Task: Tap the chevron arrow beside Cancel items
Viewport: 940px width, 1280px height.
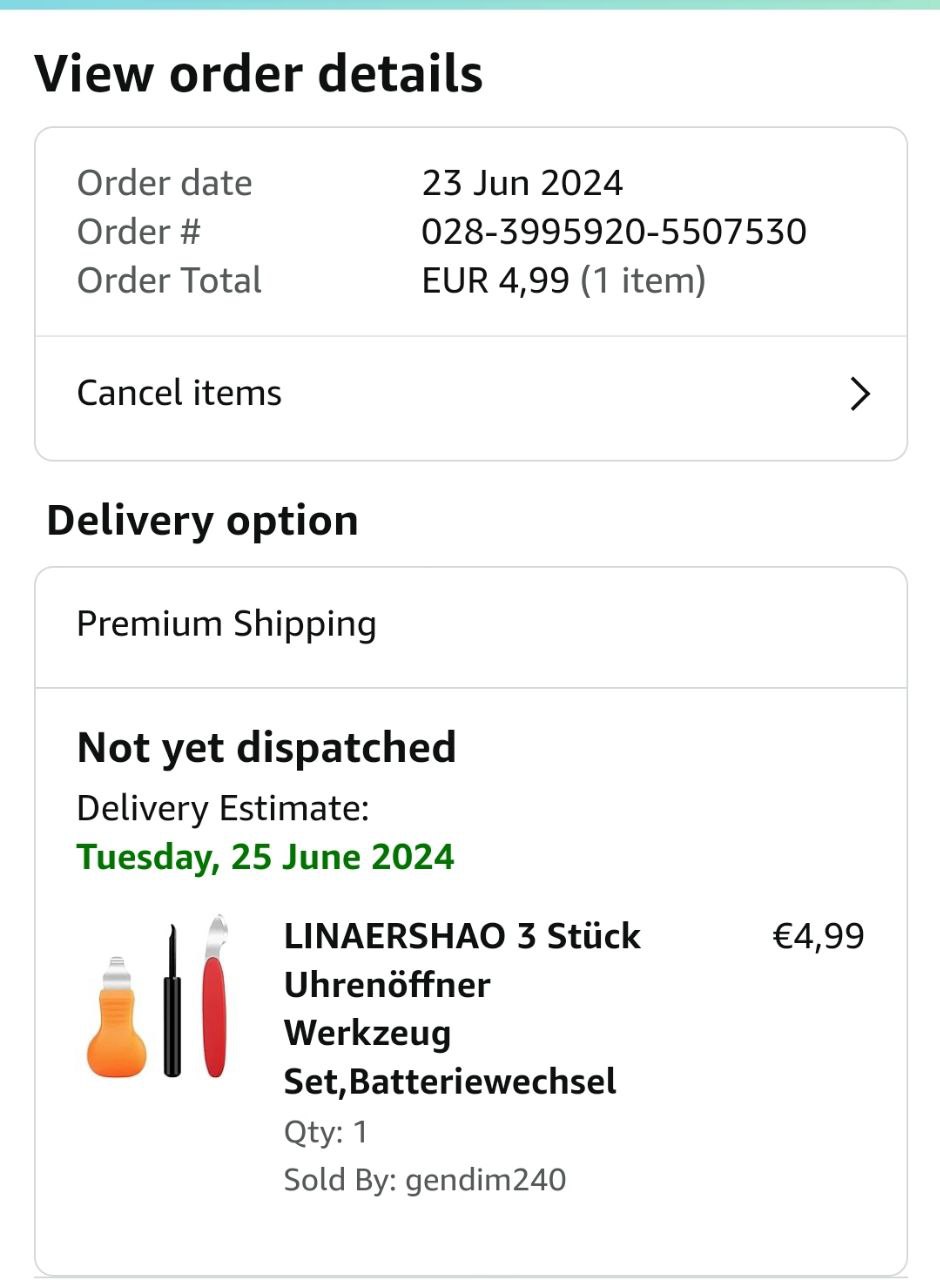Action: pyautogui.click(x=859, y=395)
